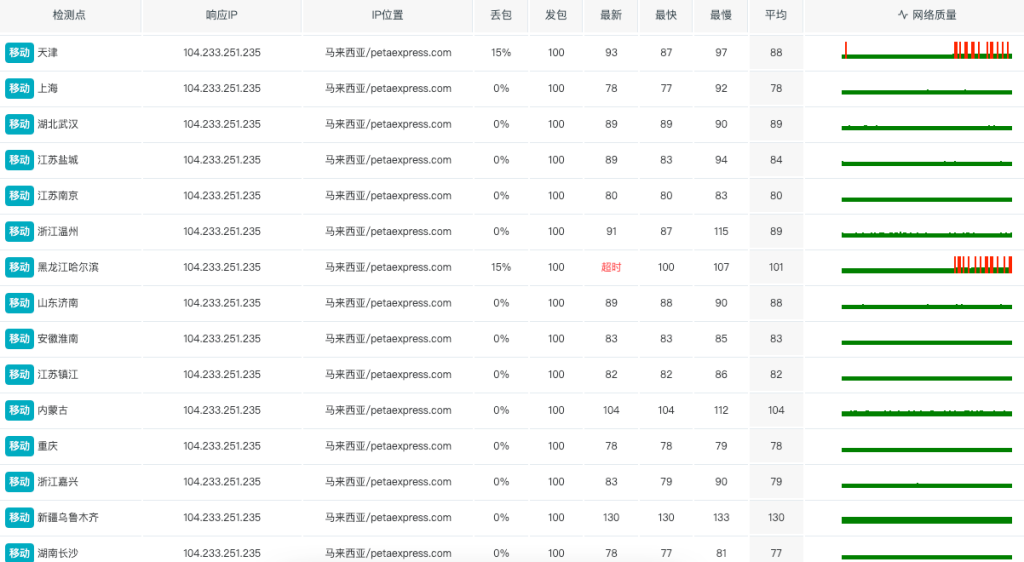Sort by the 丢包 column header

tap(501, 16)
